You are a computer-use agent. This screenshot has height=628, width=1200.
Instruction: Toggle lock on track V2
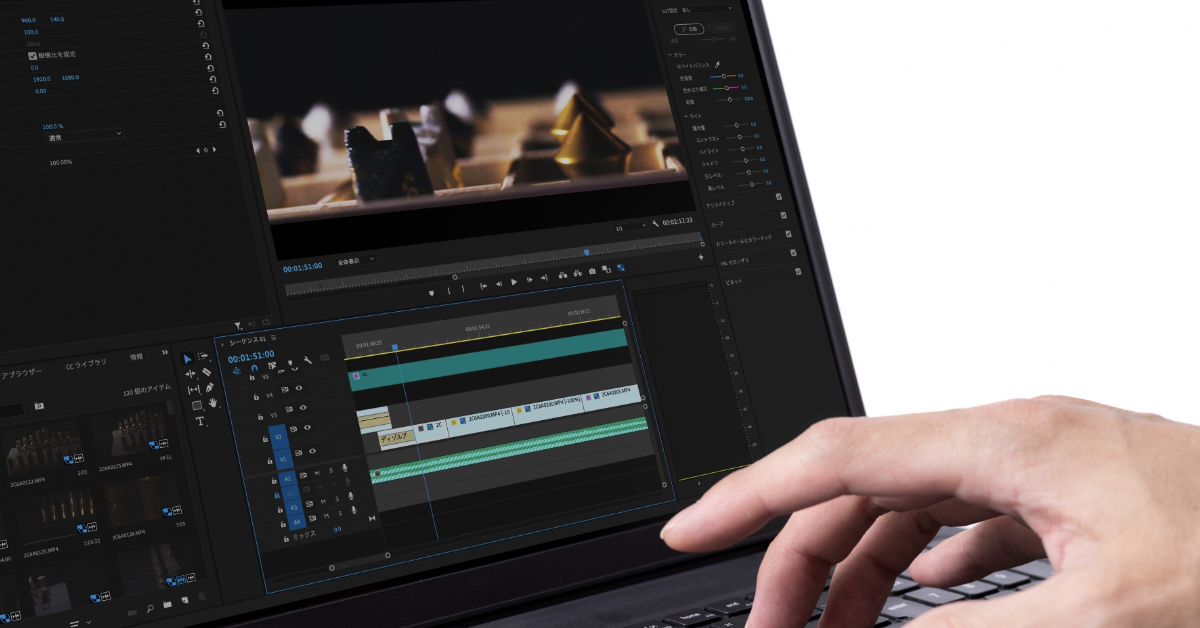click(x=265, y=439)
